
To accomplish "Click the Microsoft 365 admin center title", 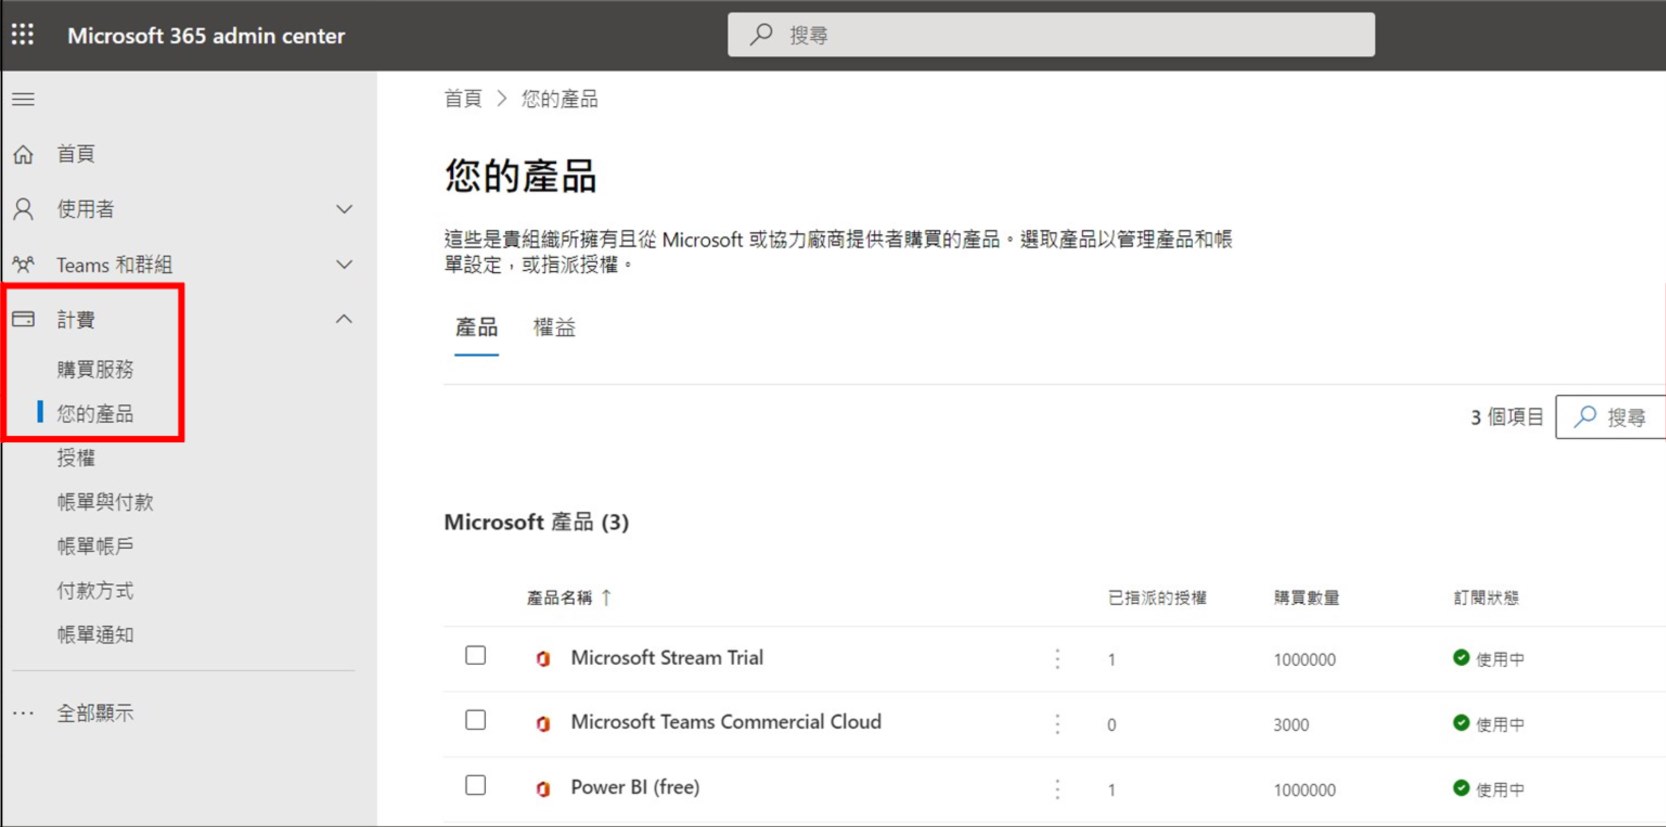I will pos(206,36).
